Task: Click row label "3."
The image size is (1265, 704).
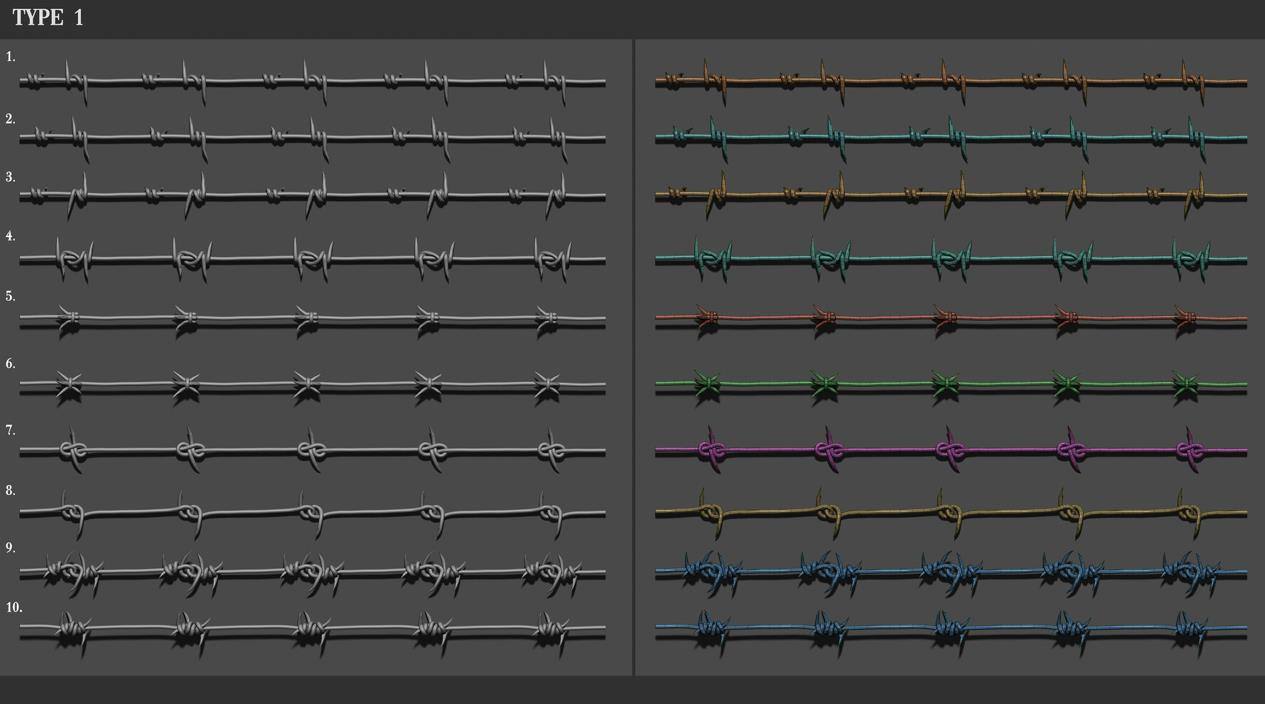Action: (x=10, y=177)
